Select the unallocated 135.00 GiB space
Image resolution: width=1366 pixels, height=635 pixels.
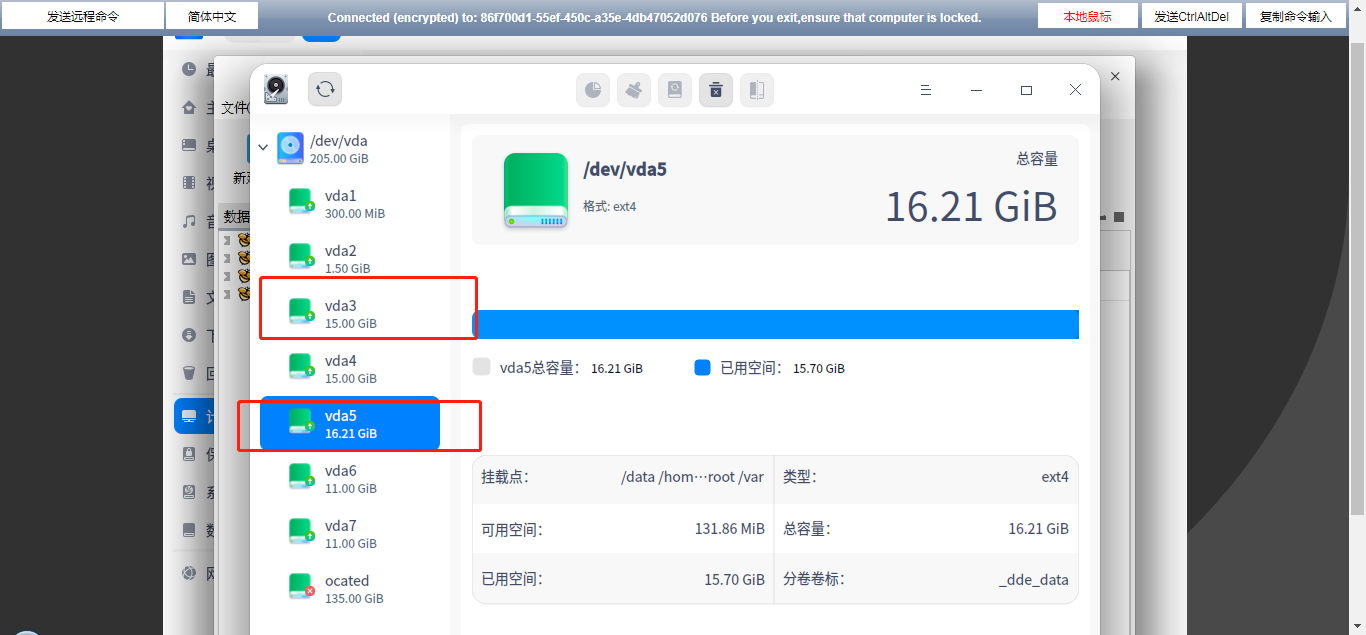point(350,588)
